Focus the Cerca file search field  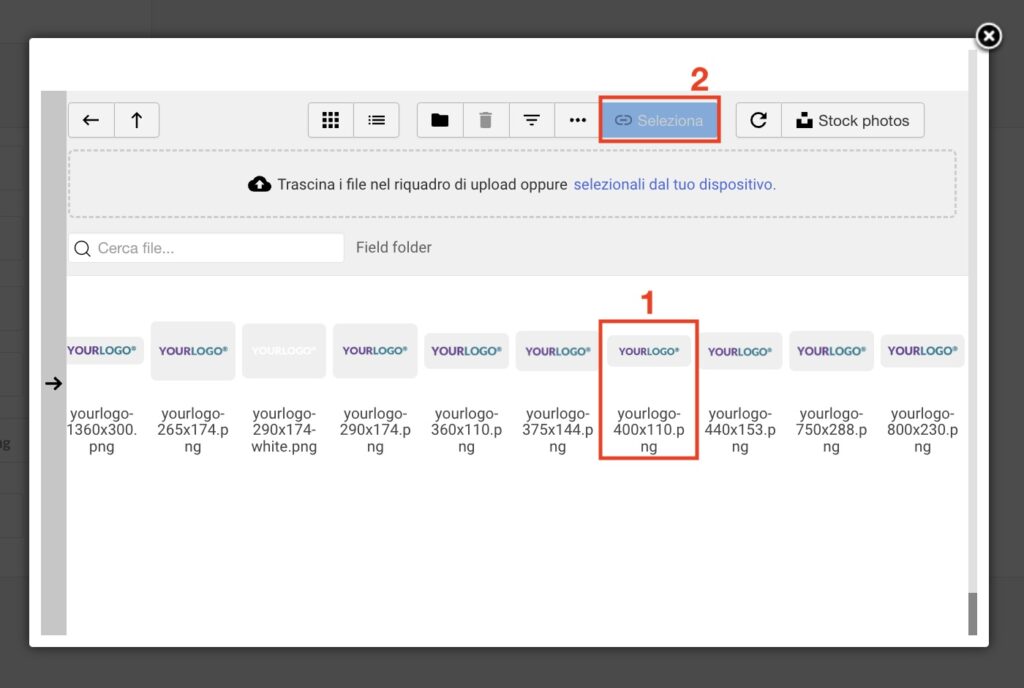click(206, 248)
